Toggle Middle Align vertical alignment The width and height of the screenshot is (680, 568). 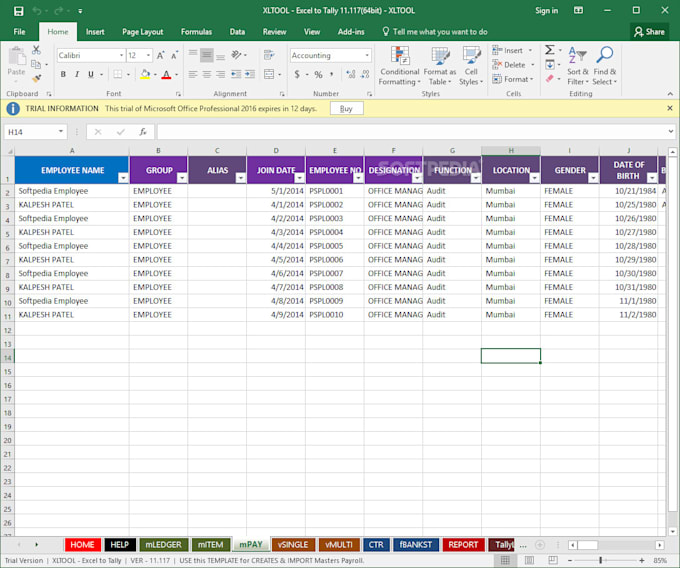tap(207, 55)
